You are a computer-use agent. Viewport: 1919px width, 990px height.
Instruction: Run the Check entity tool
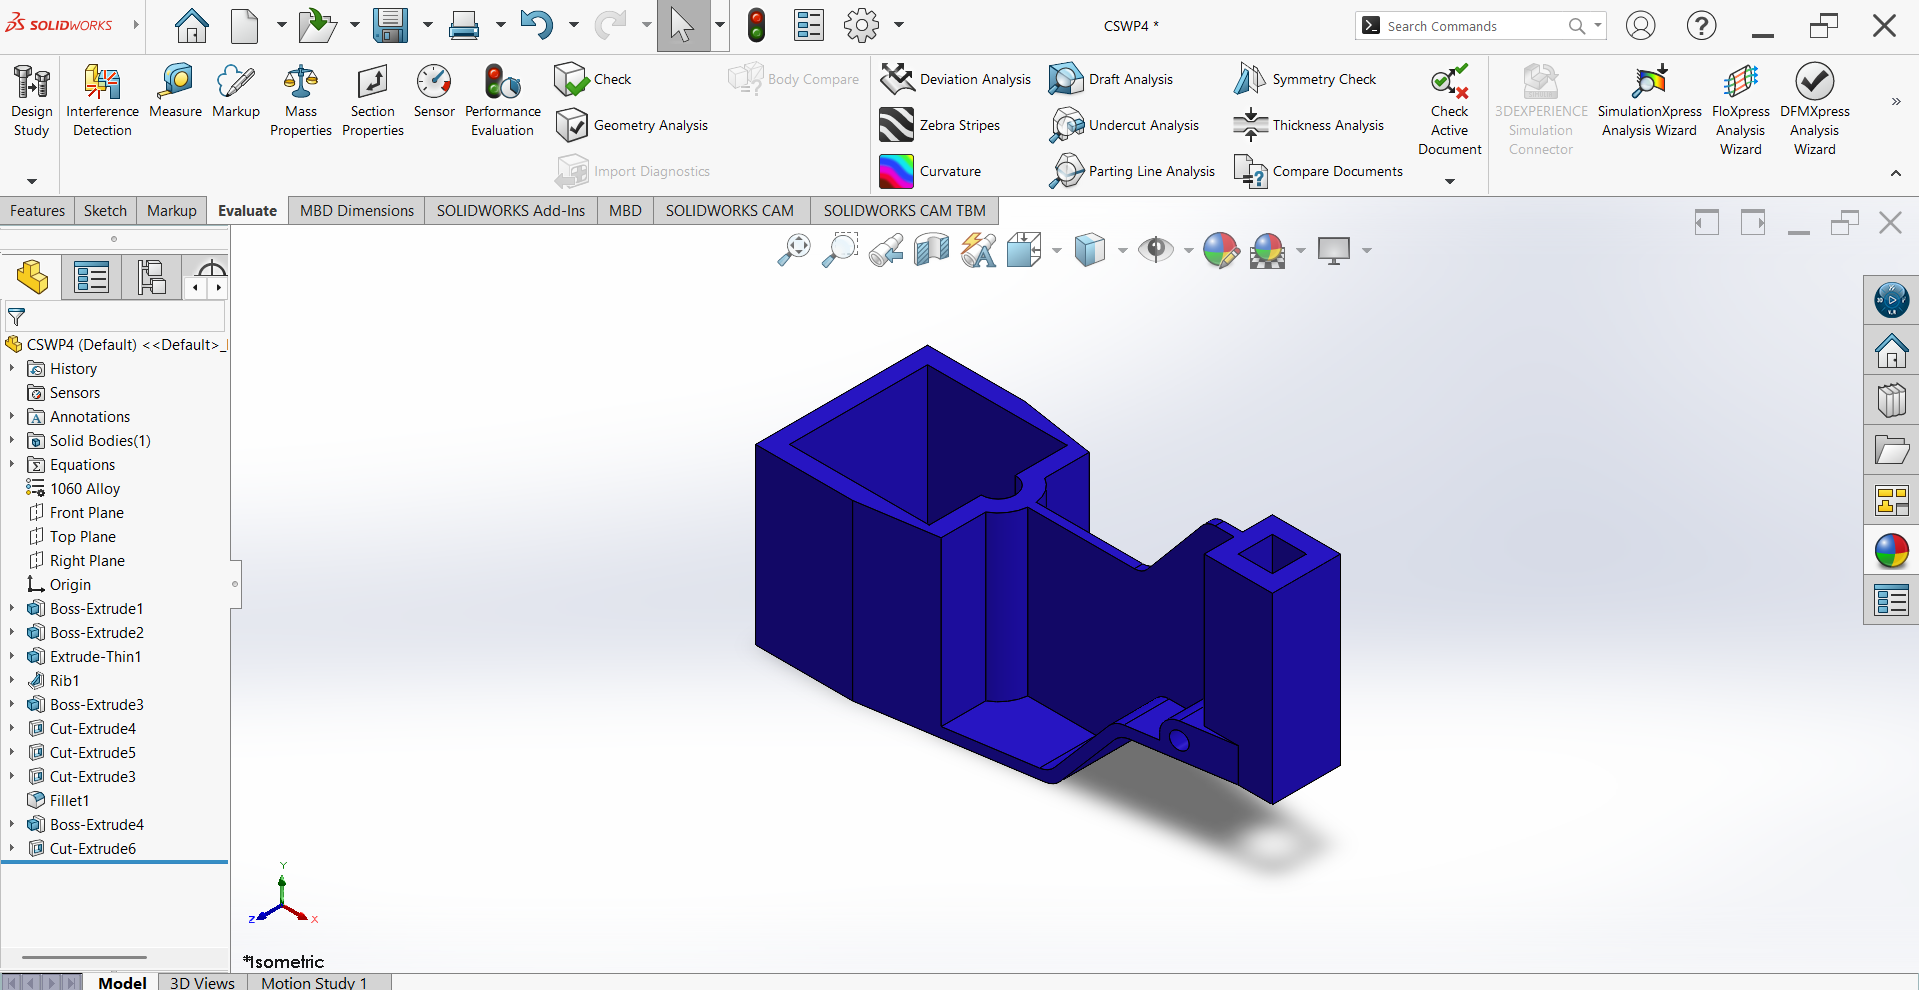(x=593, y=79)
